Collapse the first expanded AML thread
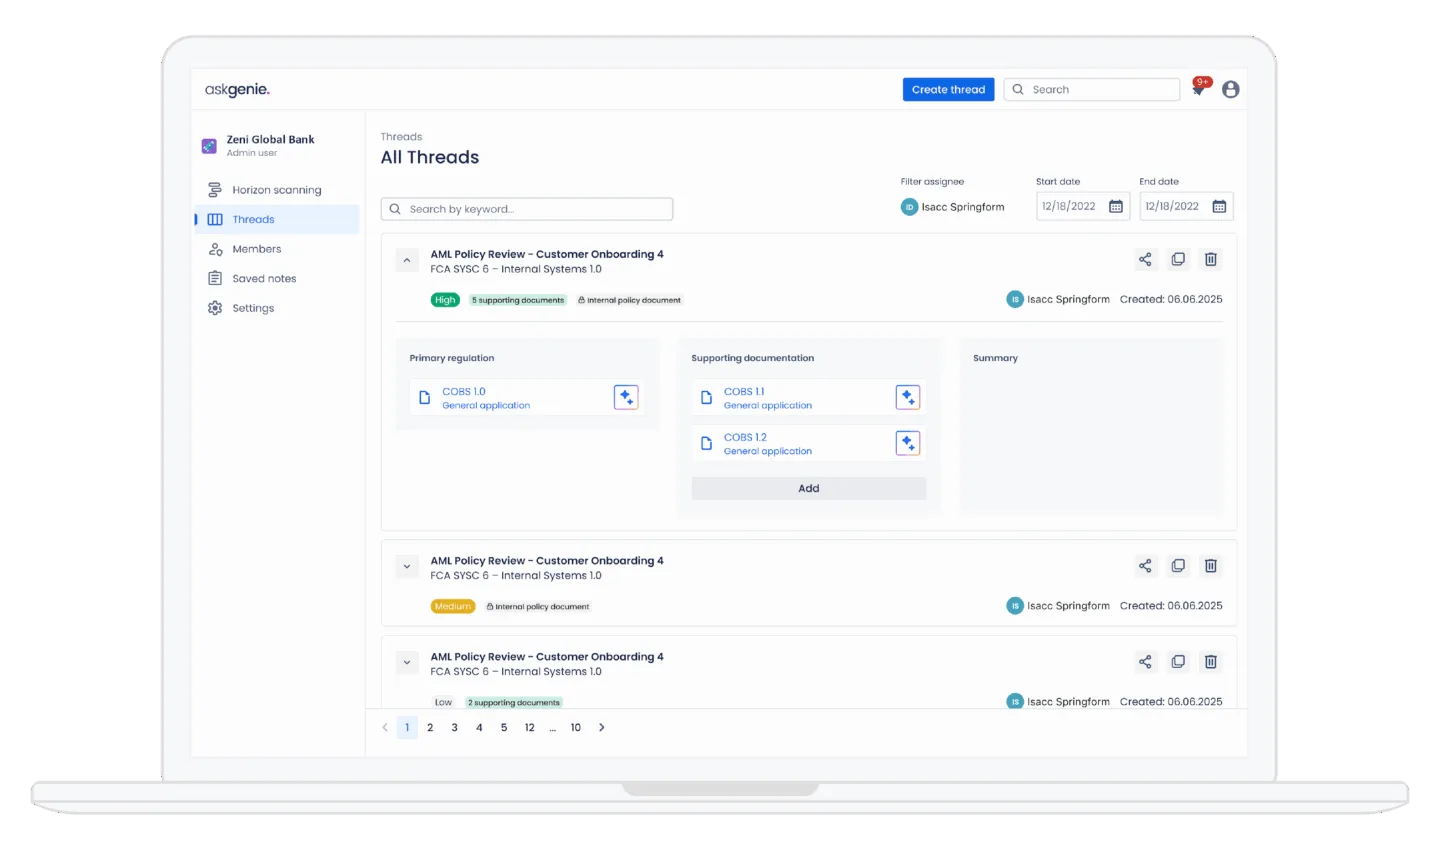The width and height of the screenshot is (1440, 850). click(x=407, y=261)
